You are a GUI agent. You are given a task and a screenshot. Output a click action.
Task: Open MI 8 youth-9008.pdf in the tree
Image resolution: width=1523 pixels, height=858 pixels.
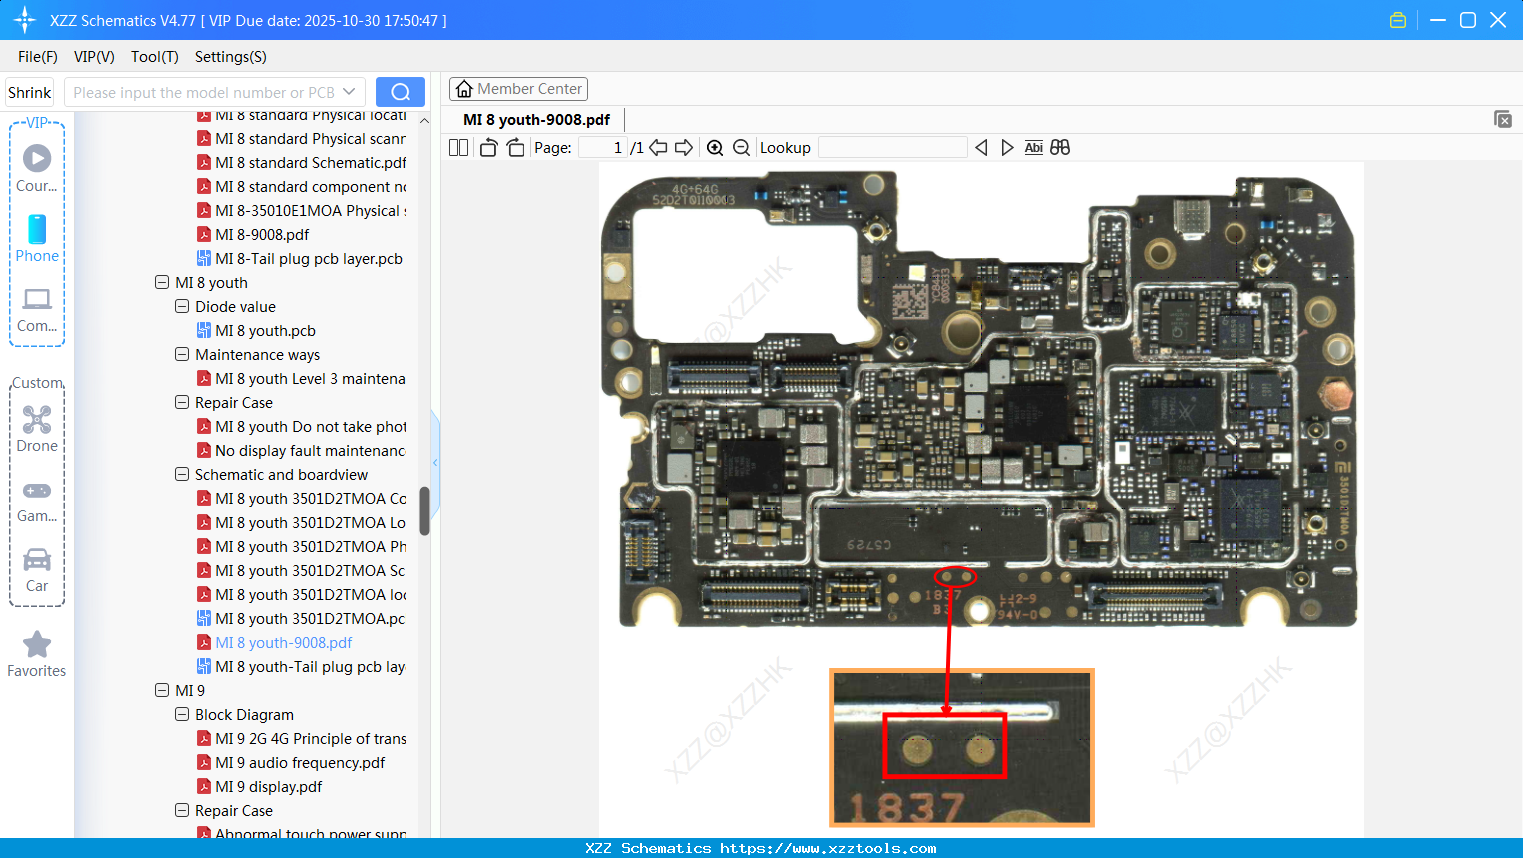click(x=284, y=643)
